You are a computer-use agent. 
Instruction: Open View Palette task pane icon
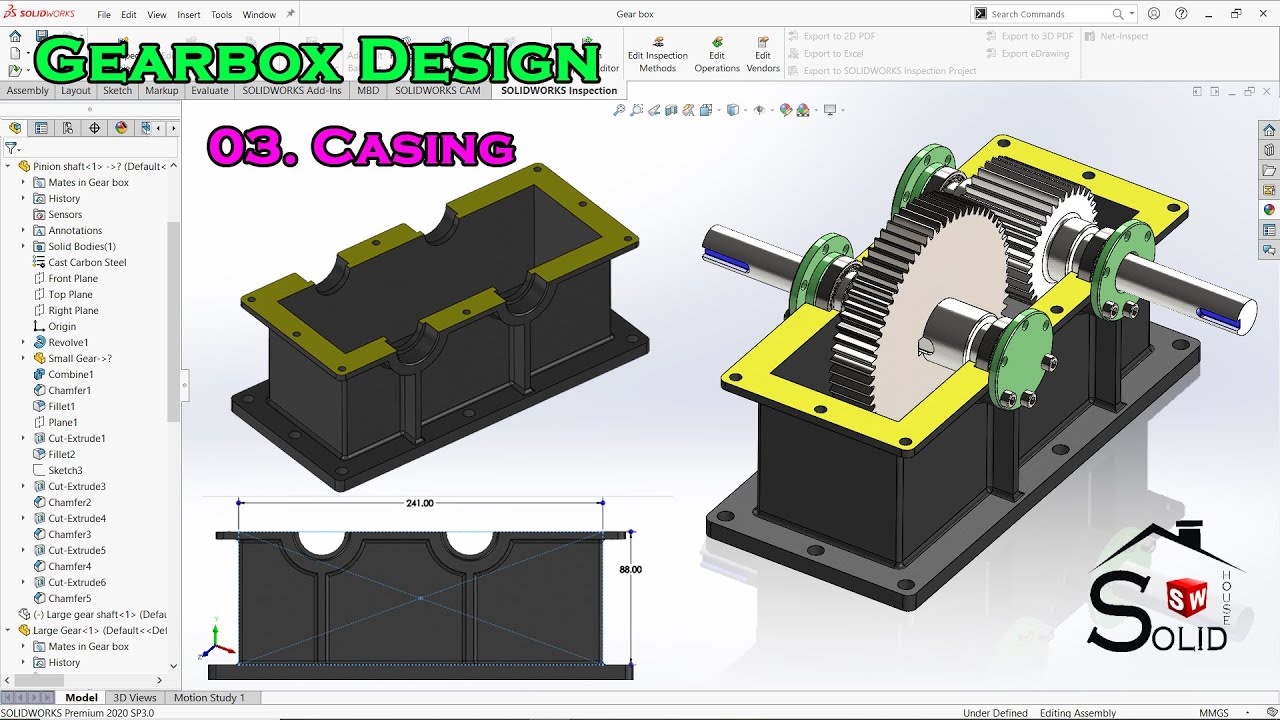[1269, 190]
